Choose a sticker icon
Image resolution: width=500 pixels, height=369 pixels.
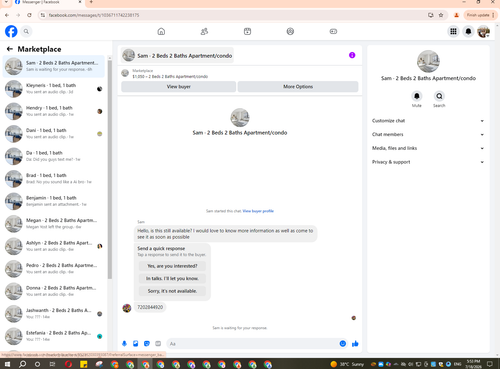pos(147,343)
